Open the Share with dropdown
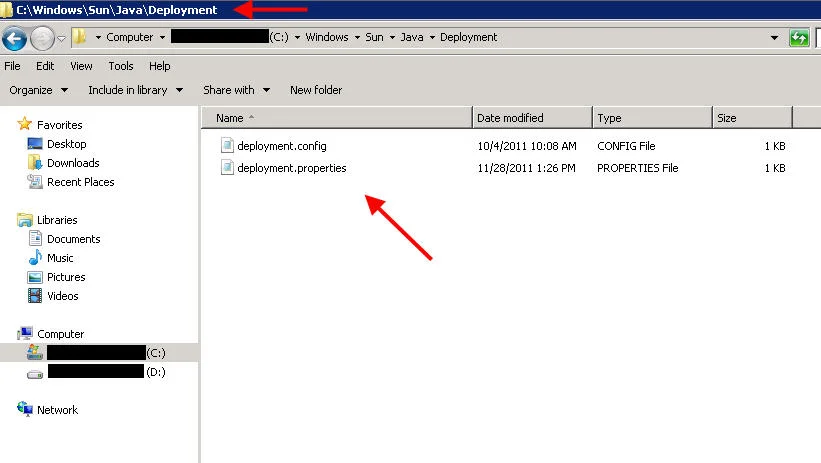 click(237, 90)
